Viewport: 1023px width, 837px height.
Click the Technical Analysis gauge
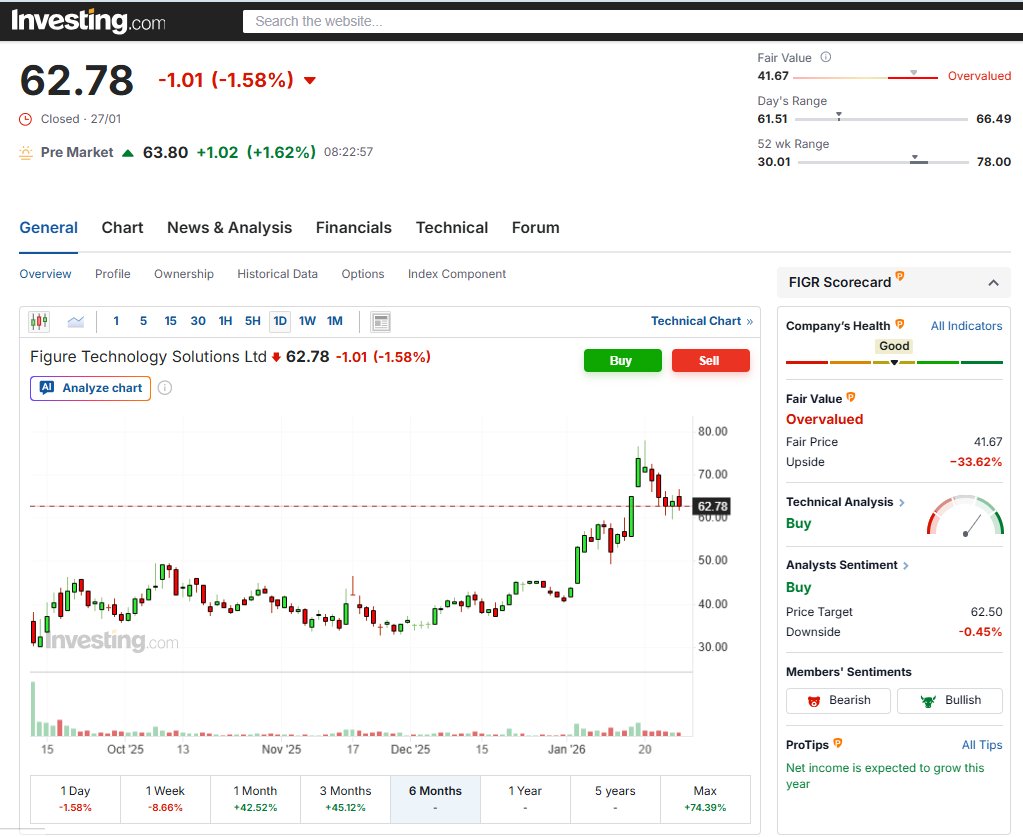[x=965, y=516]
